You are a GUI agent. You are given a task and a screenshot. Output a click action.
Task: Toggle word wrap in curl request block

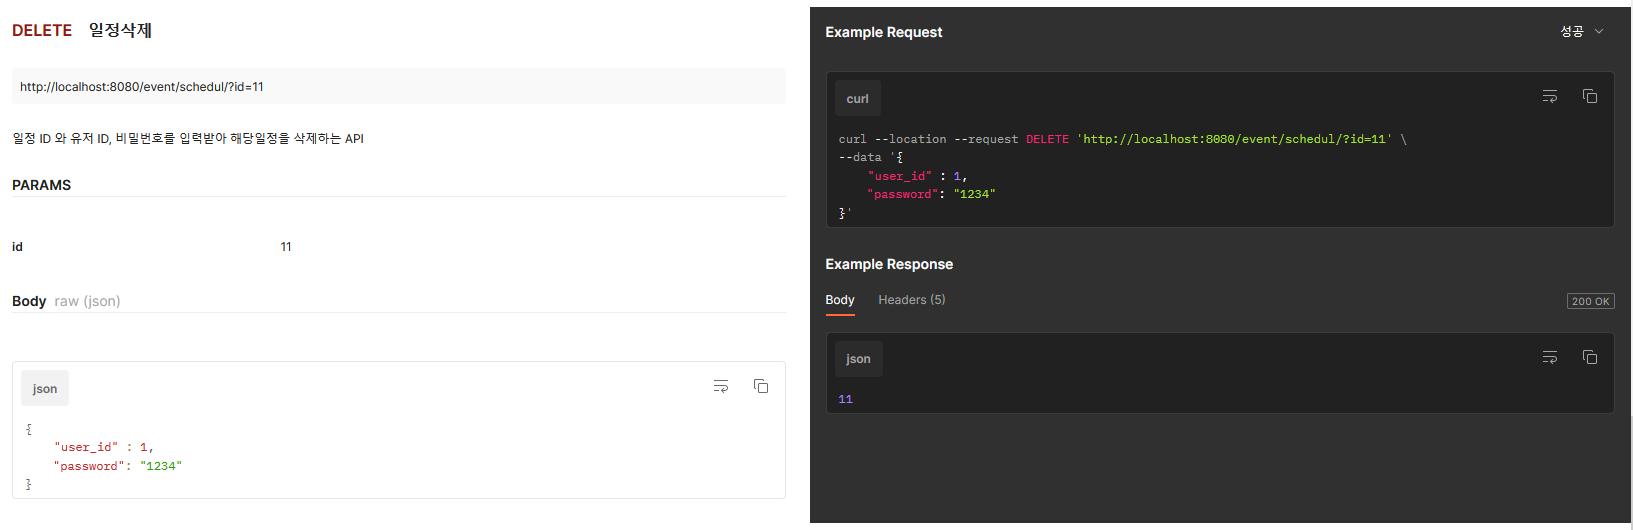pyautogui.click(x=1550, y=97)
